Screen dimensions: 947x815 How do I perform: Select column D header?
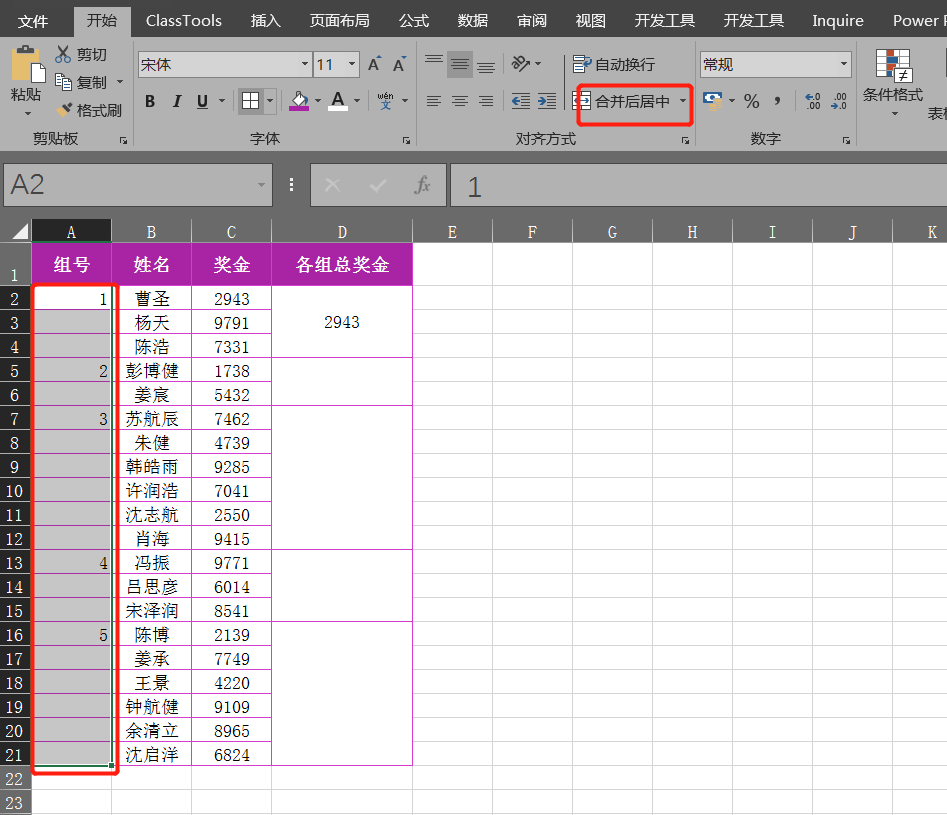(x=342, y=232)
